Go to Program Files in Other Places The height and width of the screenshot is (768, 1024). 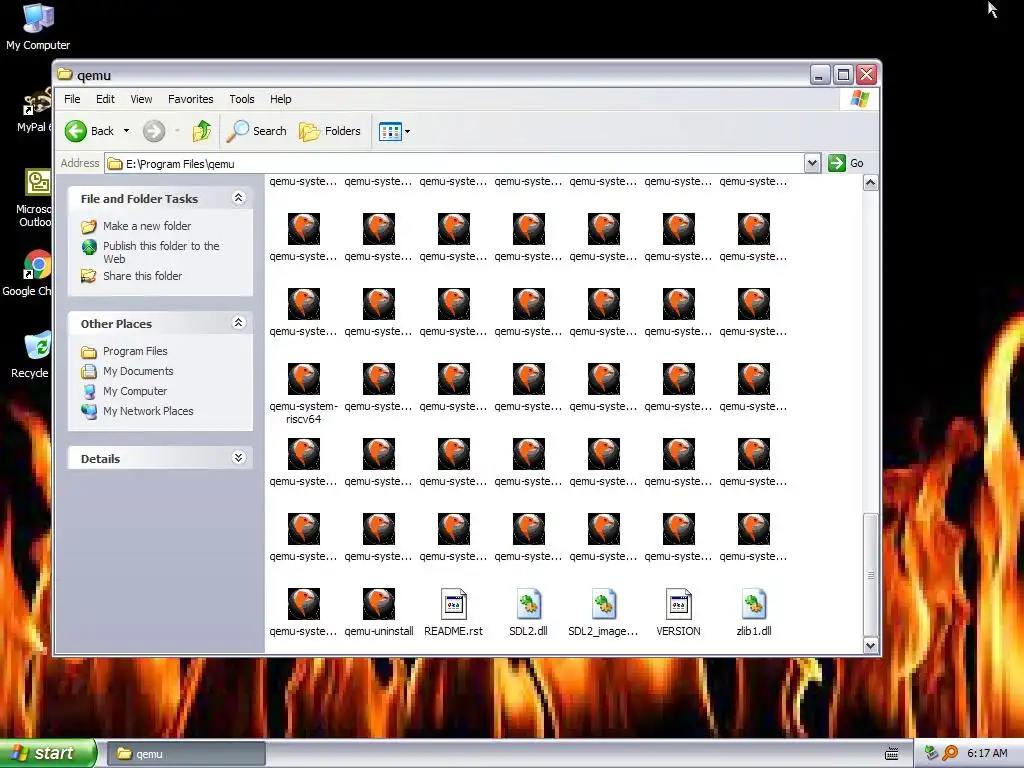135,351
